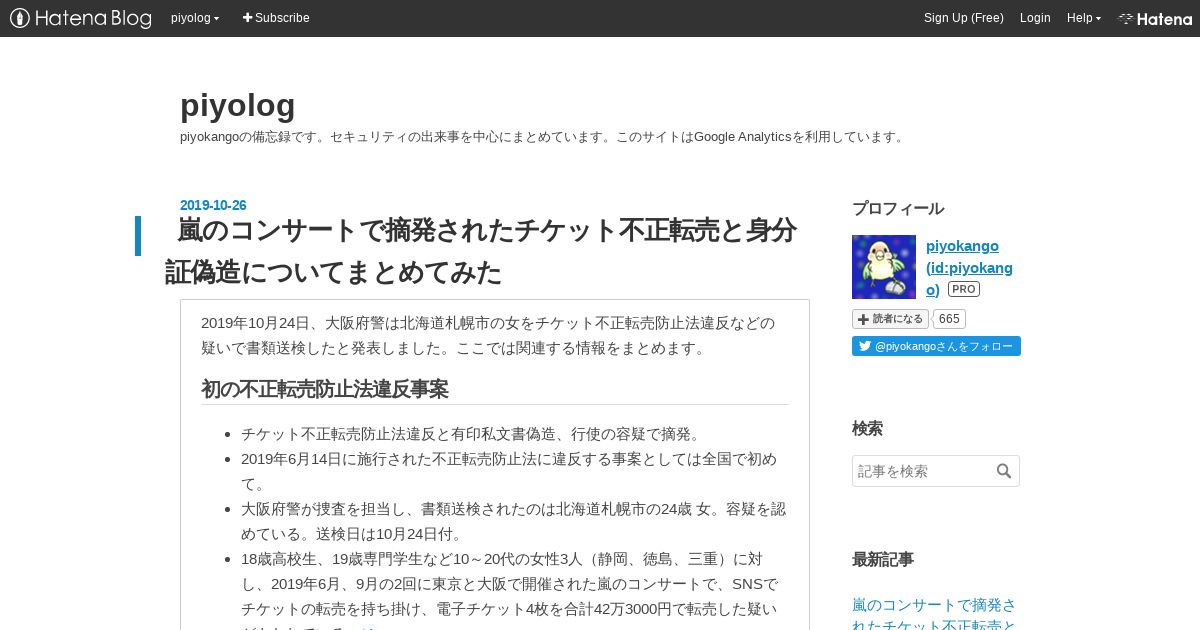
Task: Select the blog description mentioning Google Analytics
Action: pyautogui.click(x=544, y=136)
